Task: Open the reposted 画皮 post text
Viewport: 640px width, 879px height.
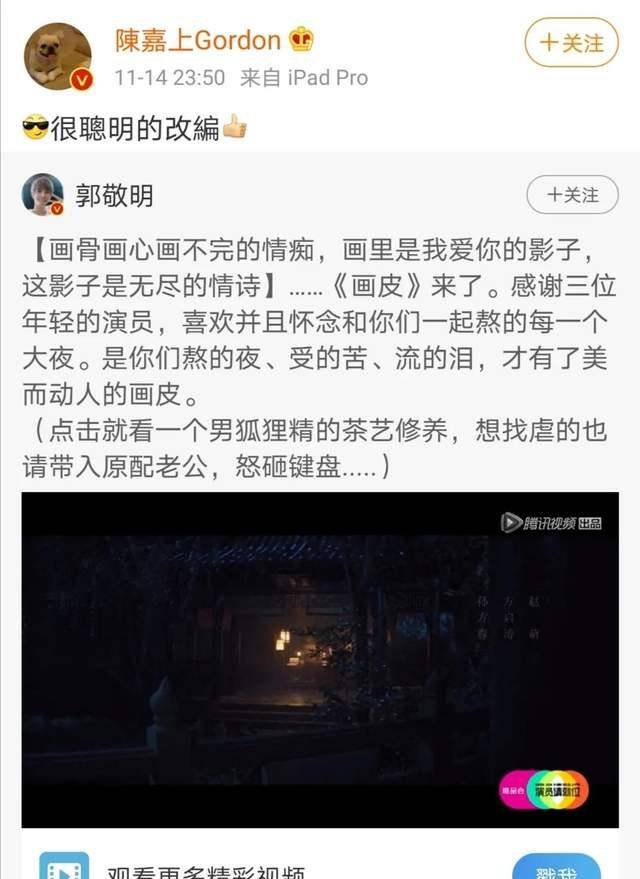Action: pyautogui.click(x=319, y=358)
